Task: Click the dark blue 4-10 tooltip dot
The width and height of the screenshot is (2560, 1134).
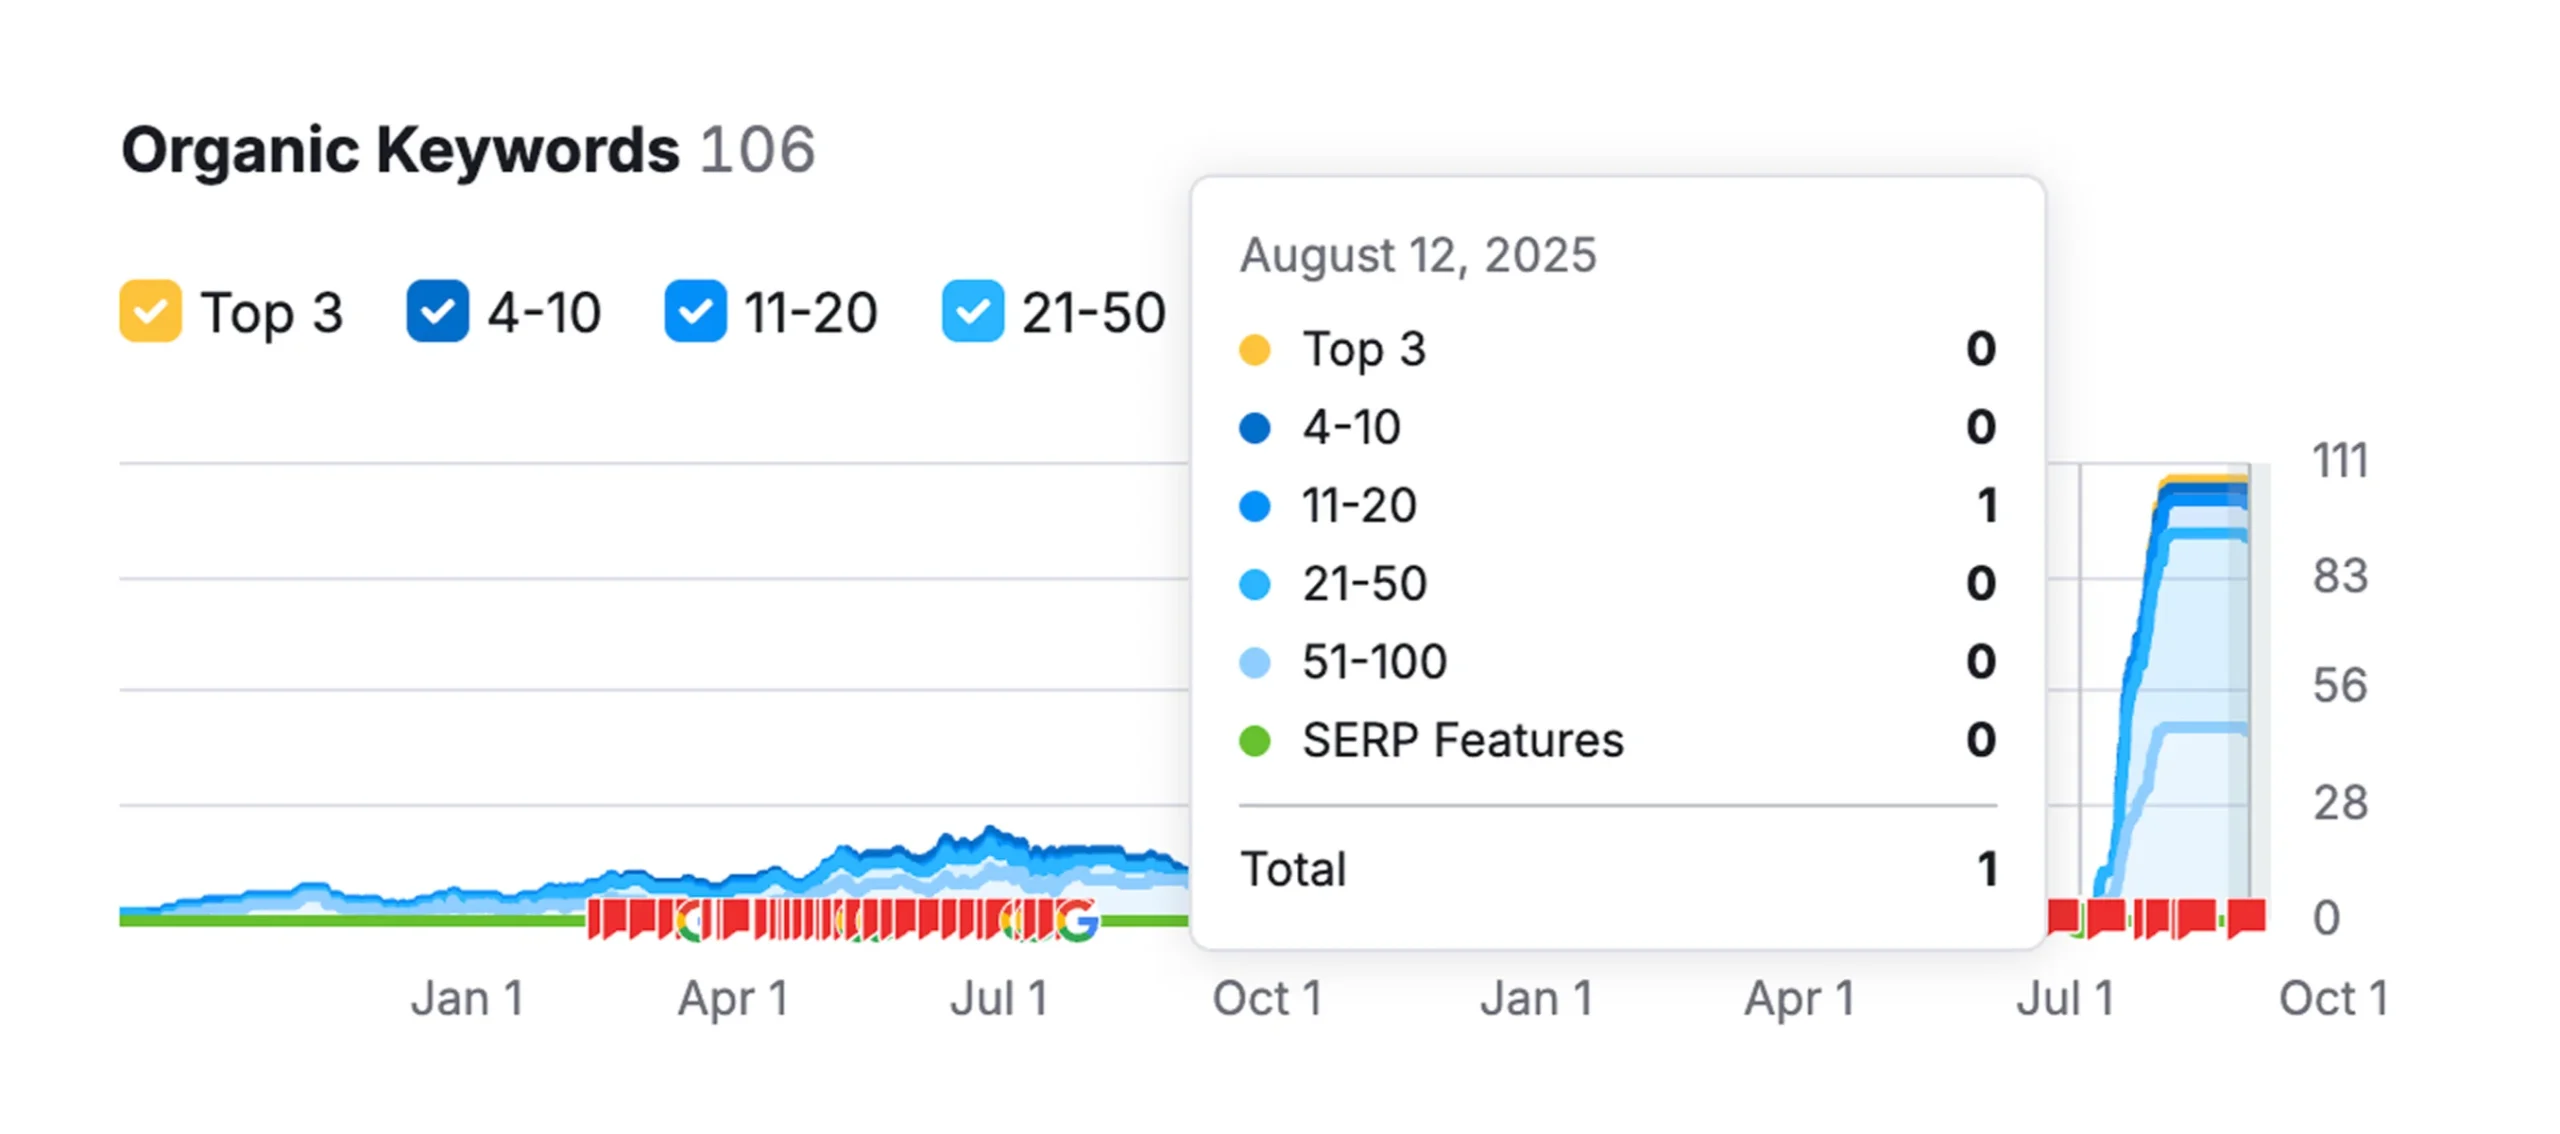Action: click(1254, 428)
